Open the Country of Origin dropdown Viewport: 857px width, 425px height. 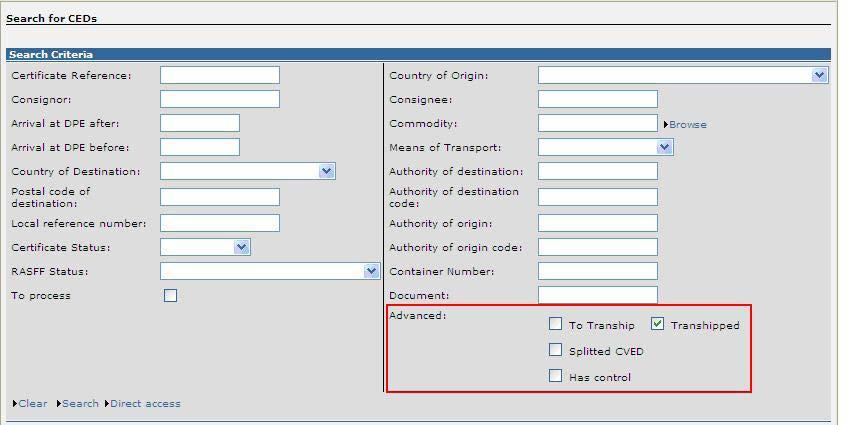click(683, 75)
